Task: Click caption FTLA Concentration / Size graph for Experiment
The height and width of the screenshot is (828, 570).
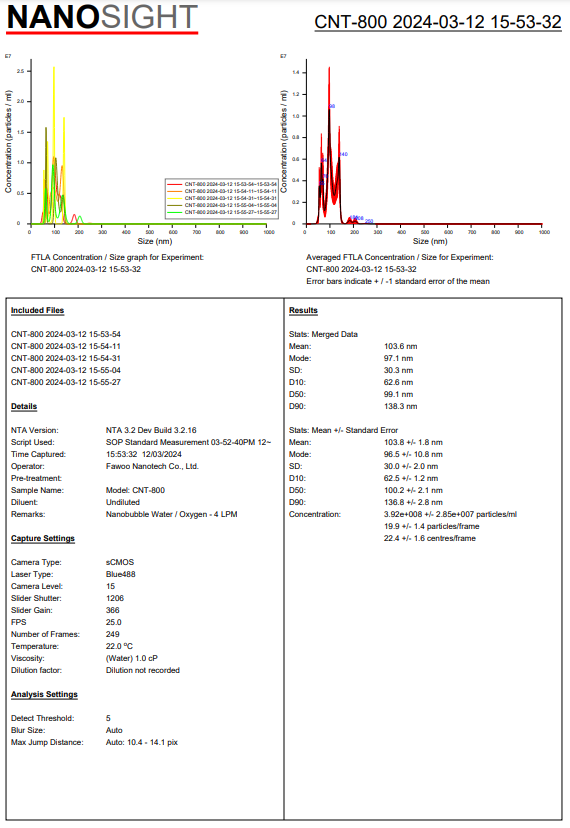Action: 117,257
